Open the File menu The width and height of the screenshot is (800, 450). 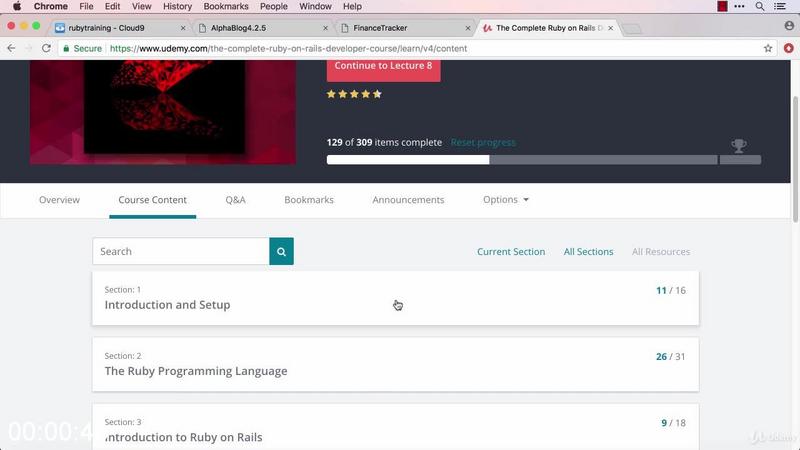tap(86, 6)
